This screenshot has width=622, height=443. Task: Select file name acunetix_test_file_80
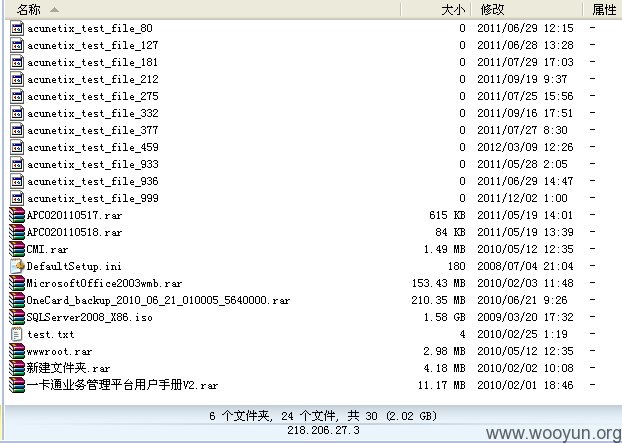pos(90,29)
